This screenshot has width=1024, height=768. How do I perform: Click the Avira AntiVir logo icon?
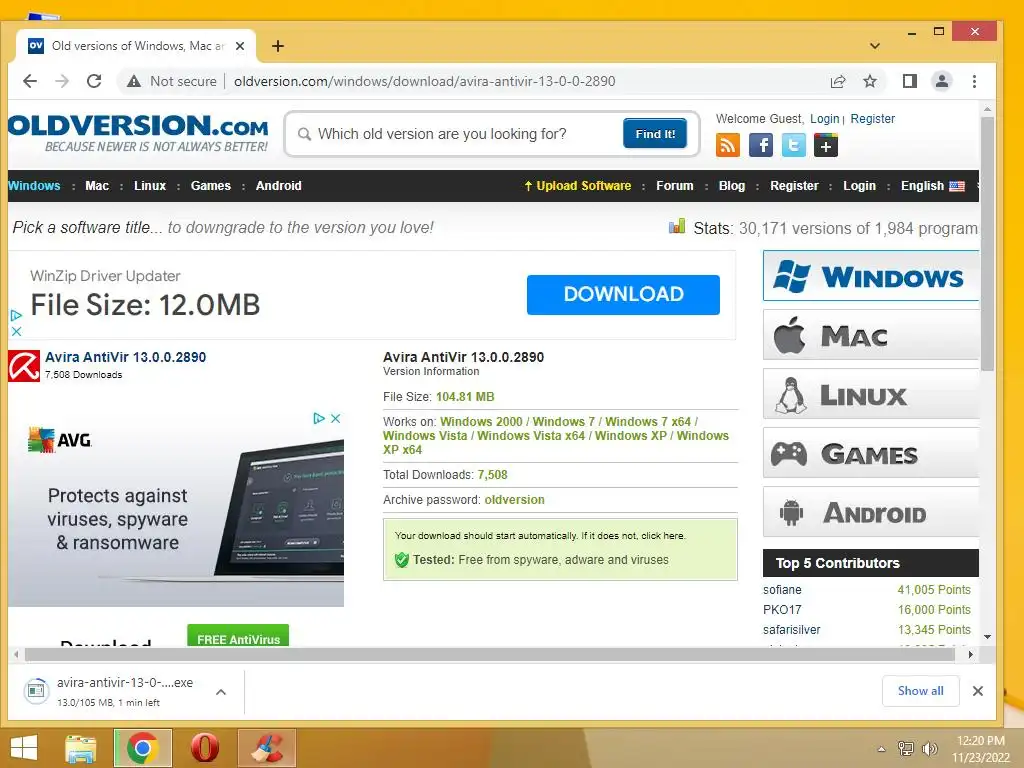point(24,366)
